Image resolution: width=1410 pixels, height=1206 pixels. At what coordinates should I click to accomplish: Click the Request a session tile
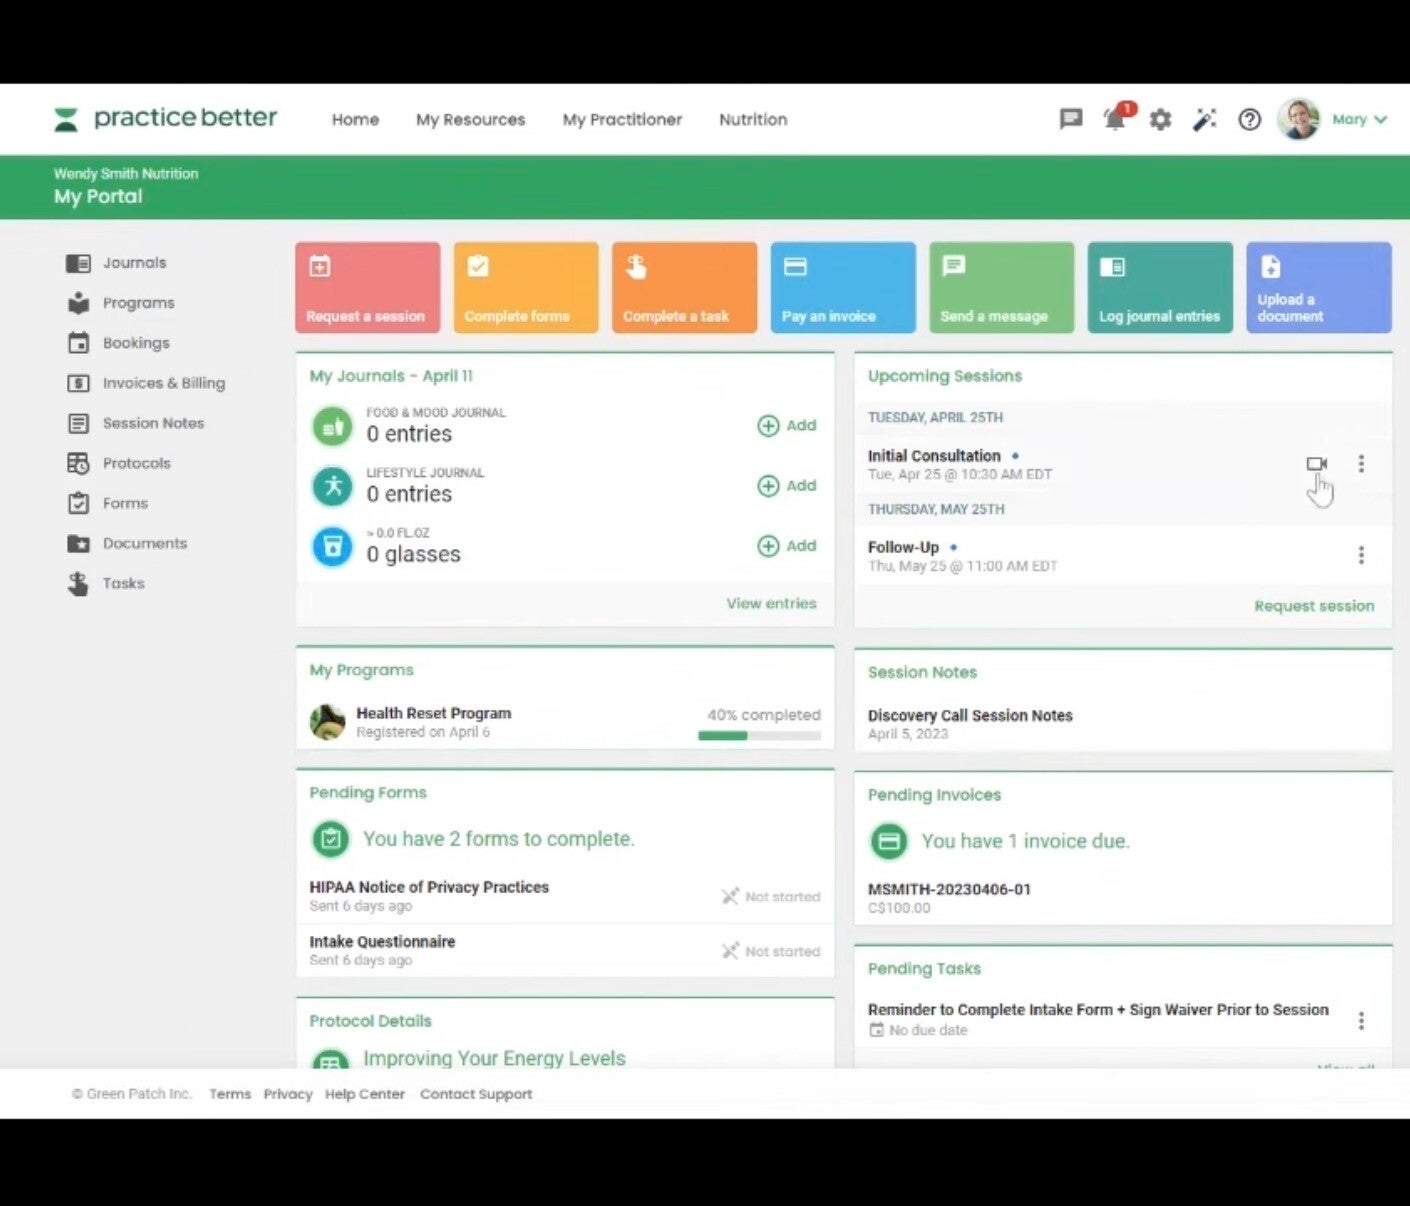click(367, 288)
